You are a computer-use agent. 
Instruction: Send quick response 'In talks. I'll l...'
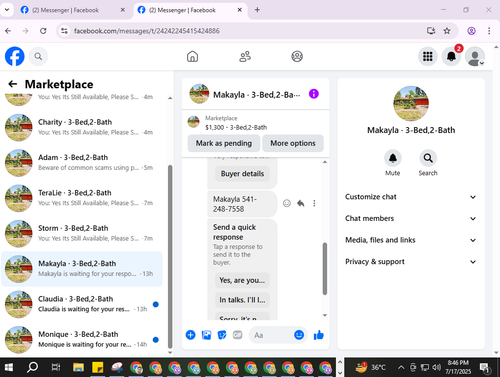[242, 300]
